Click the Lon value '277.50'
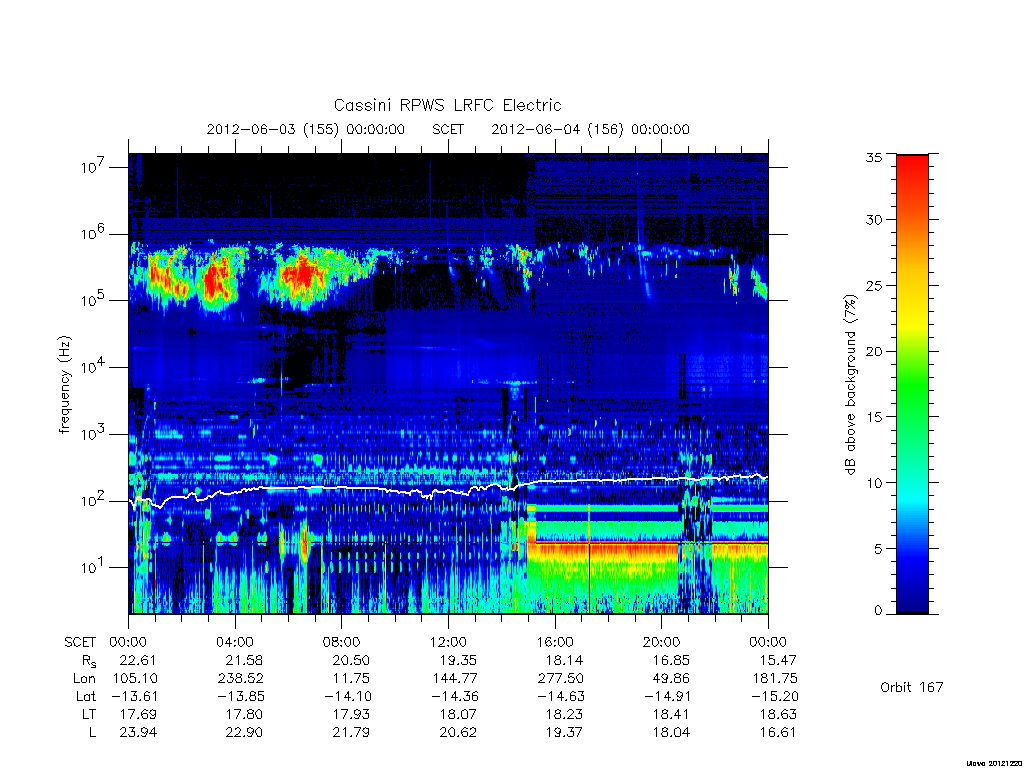1024x768 pixels. pos(560,679)
